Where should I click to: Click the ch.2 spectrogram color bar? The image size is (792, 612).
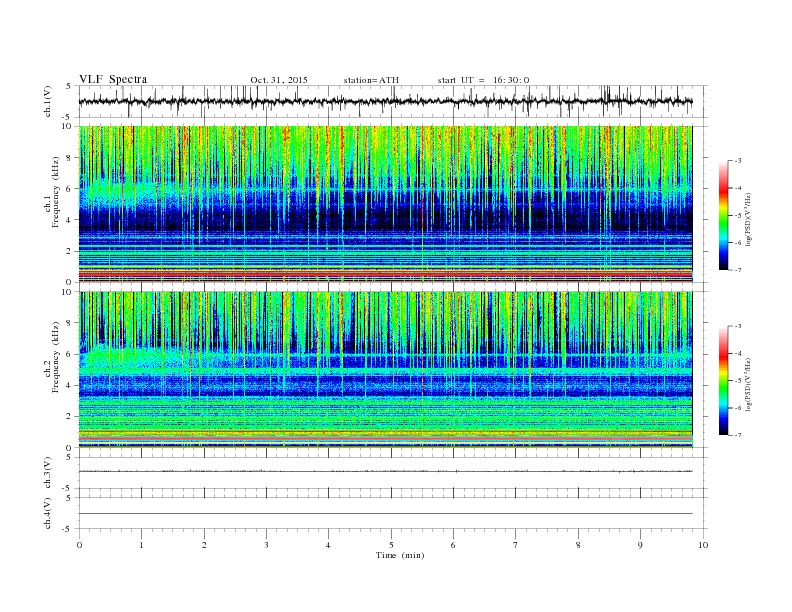tap(723, 381)
